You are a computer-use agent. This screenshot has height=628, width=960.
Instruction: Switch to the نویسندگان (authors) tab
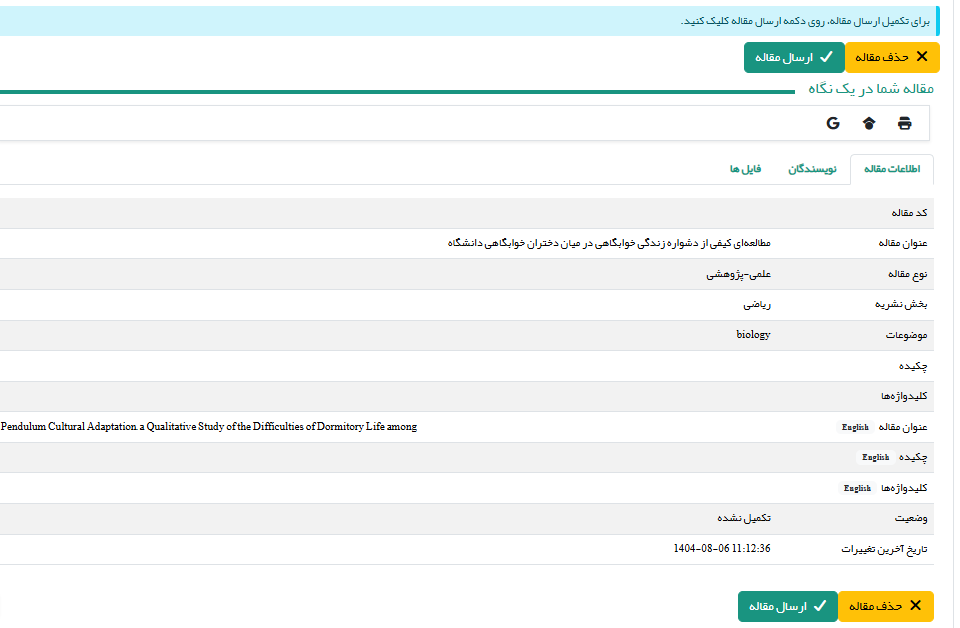tap(811, 169)
